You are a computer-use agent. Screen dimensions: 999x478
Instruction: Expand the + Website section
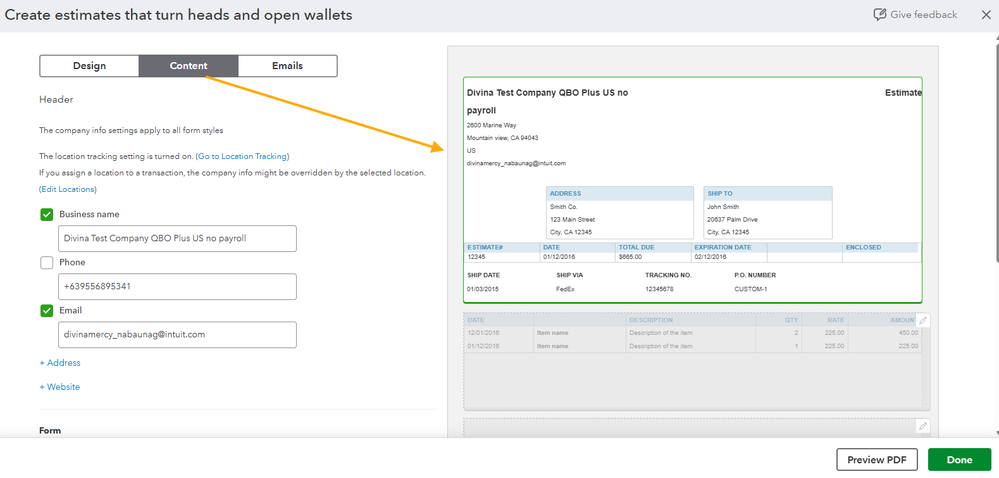(60, 387)
